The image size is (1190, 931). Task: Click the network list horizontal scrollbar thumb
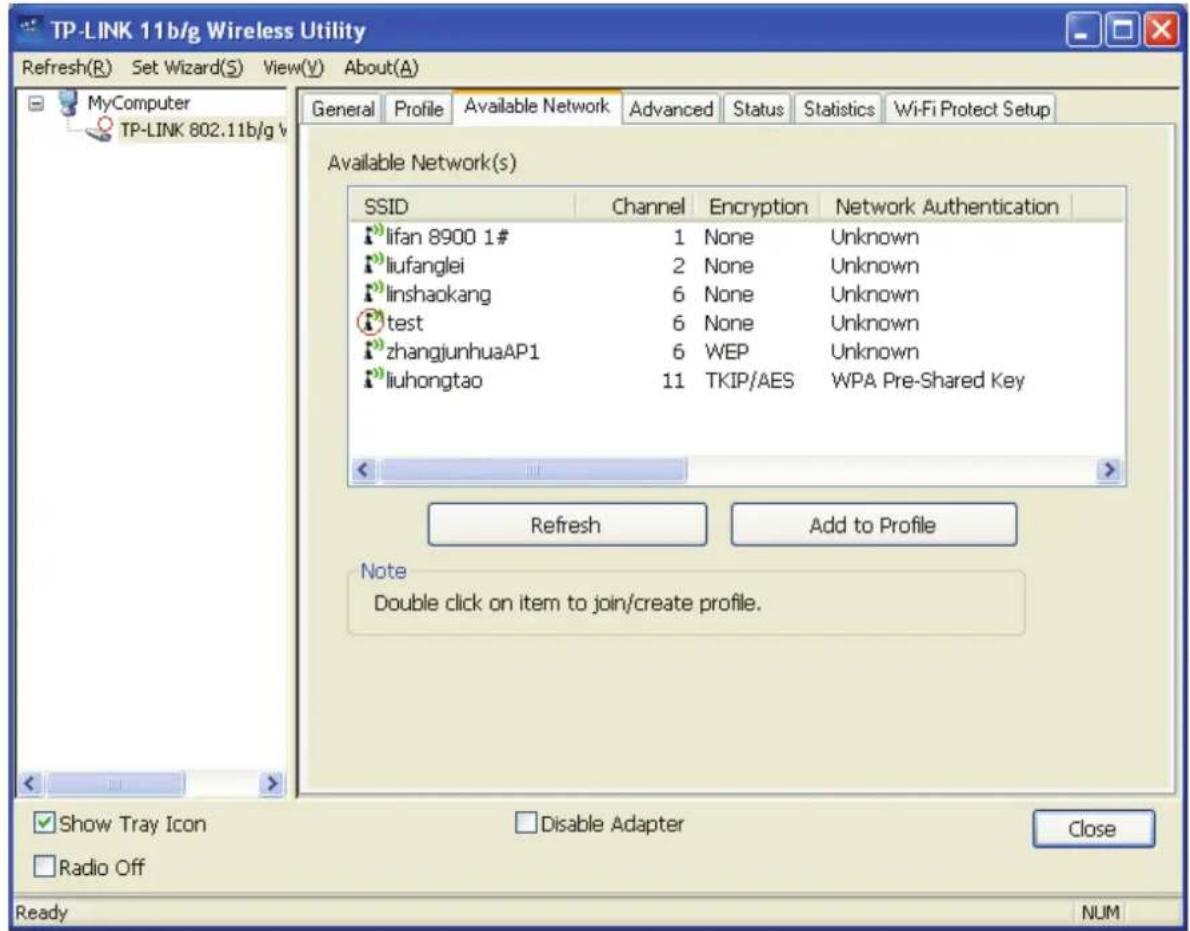(x=532, y=470)
